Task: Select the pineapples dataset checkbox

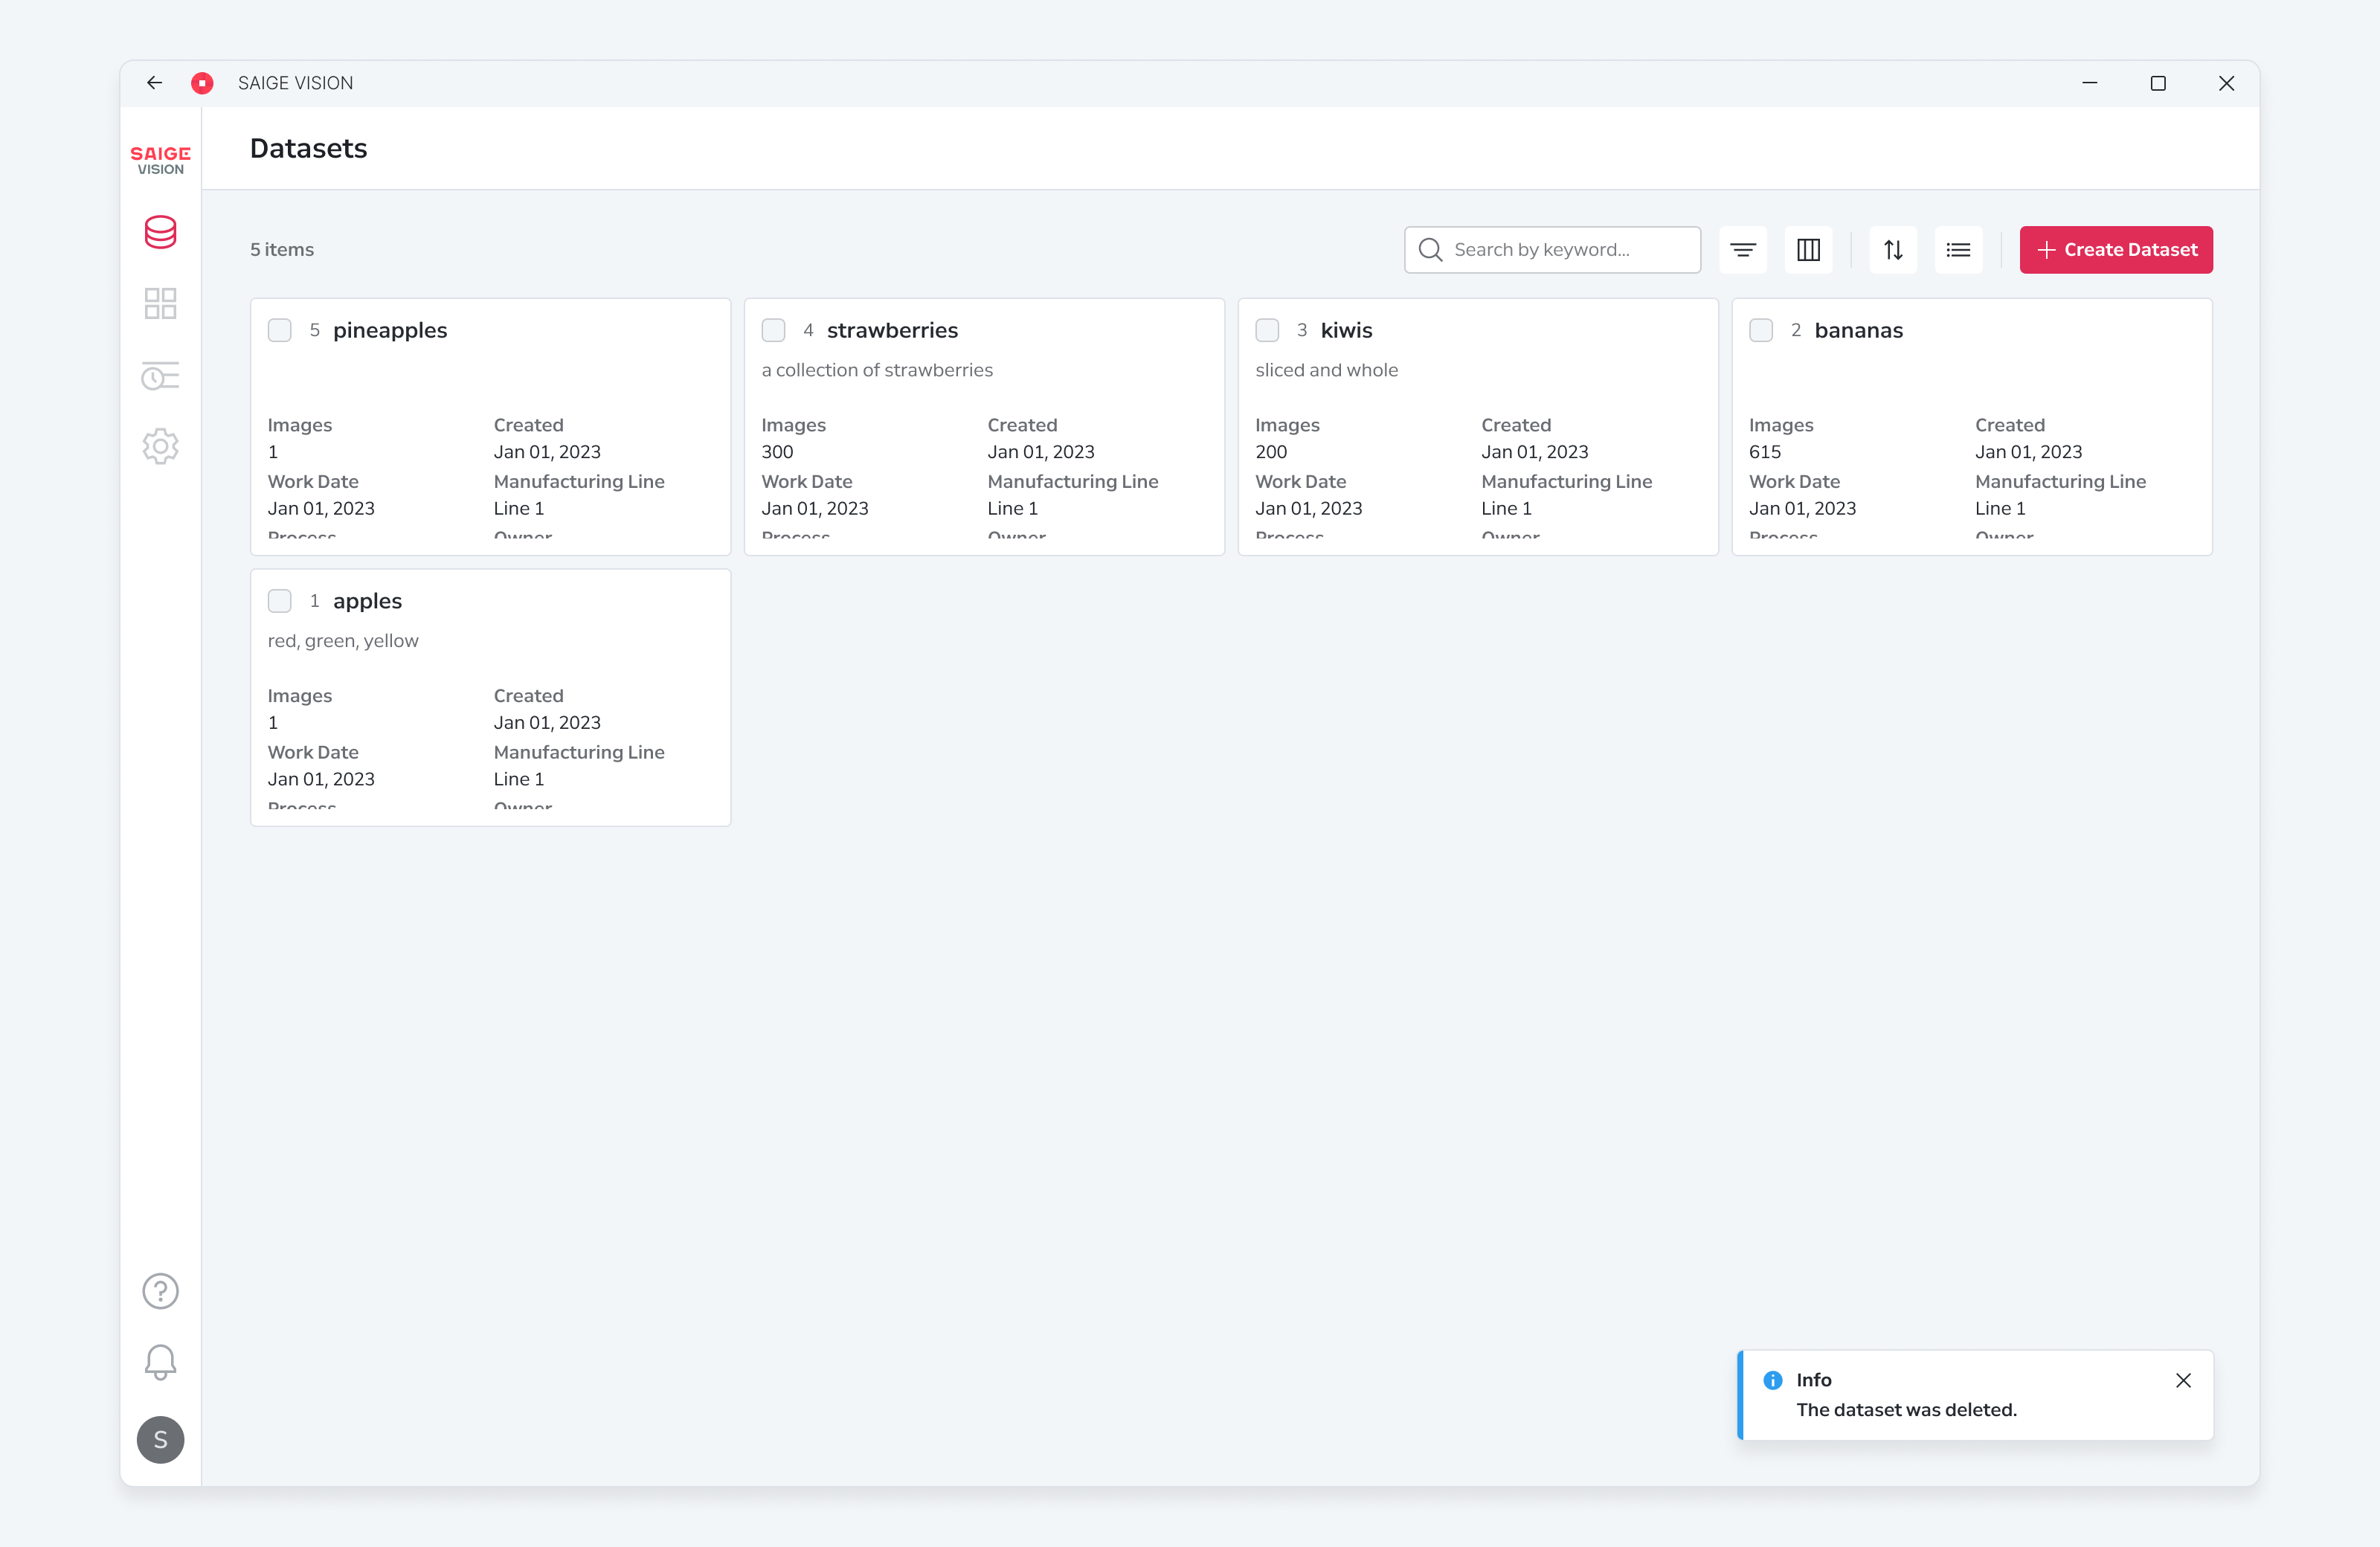Action: point(279,330)
